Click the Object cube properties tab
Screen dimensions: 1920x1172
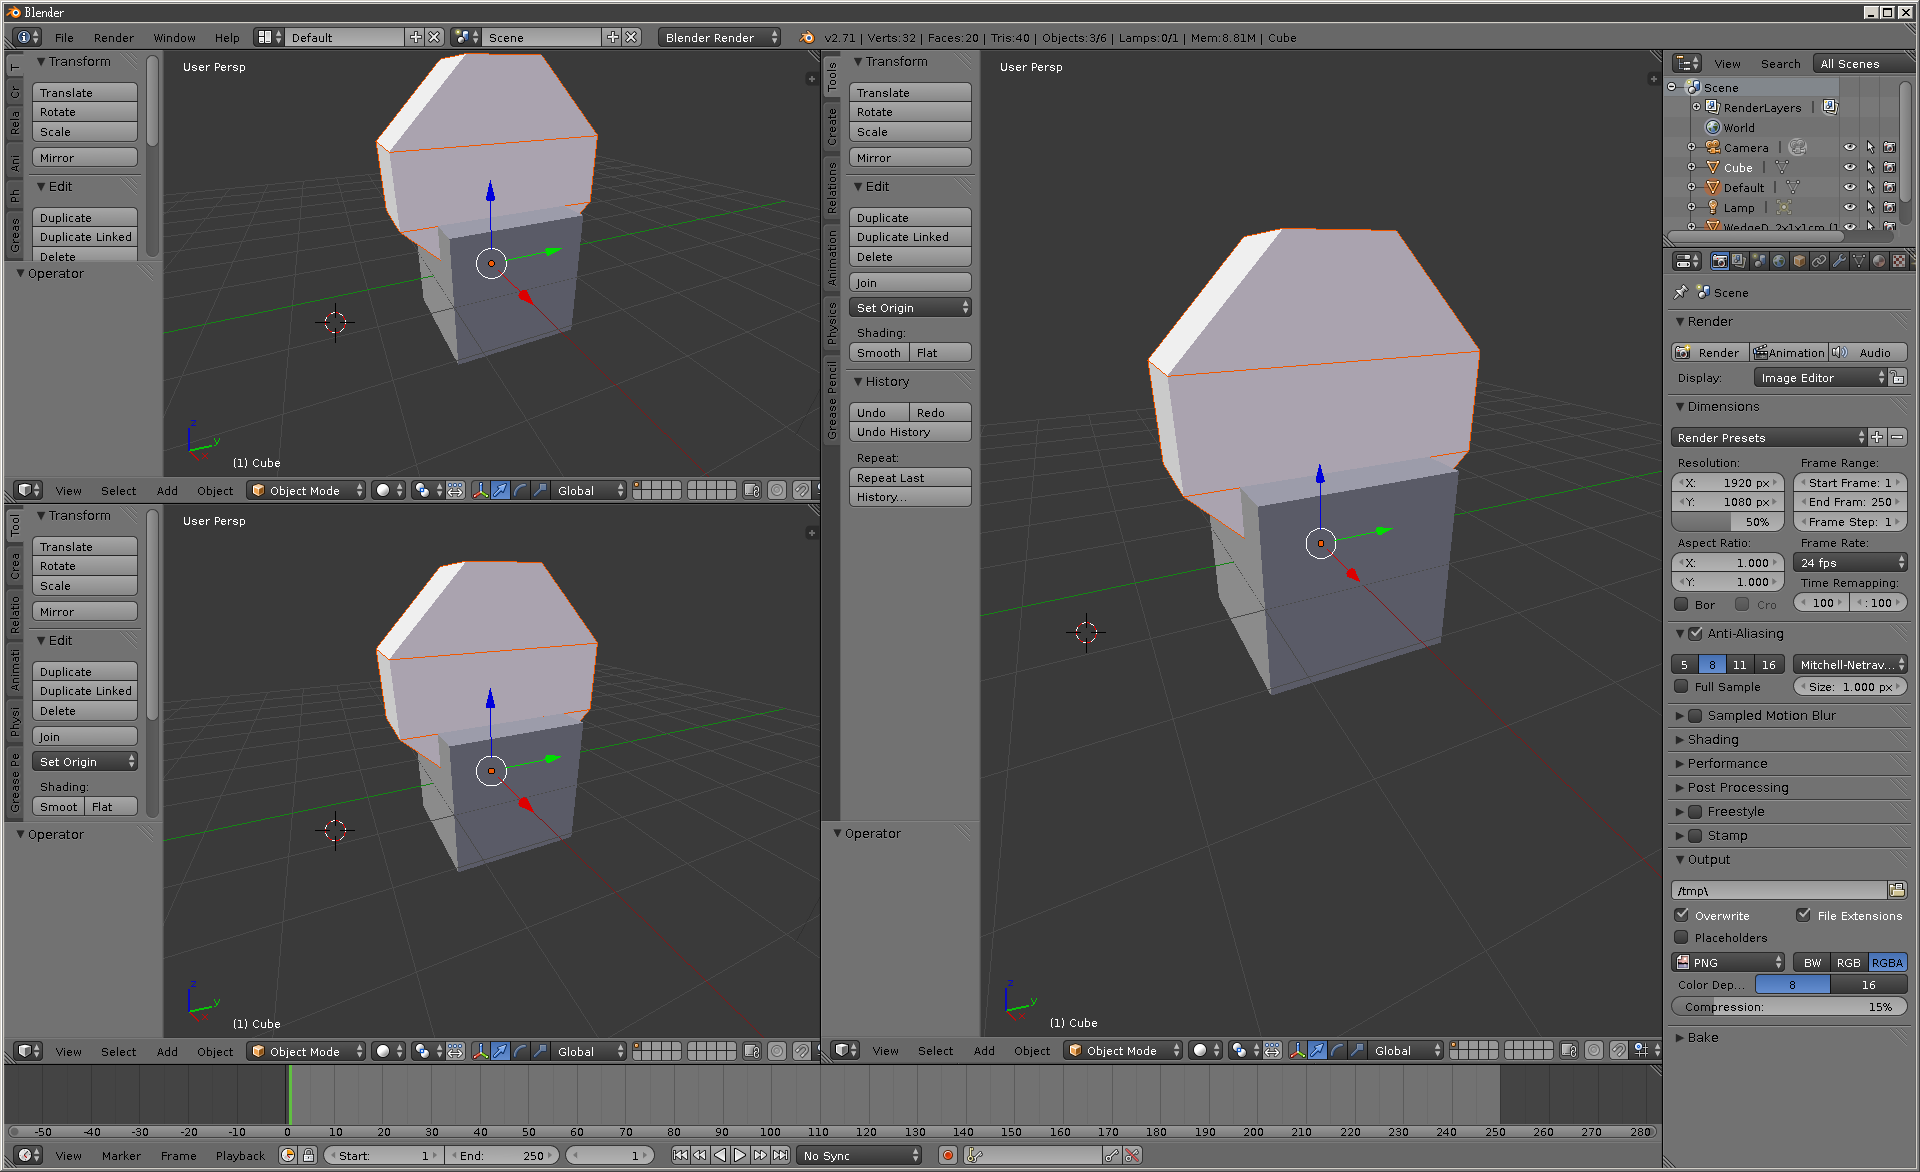pos(1799,261)
